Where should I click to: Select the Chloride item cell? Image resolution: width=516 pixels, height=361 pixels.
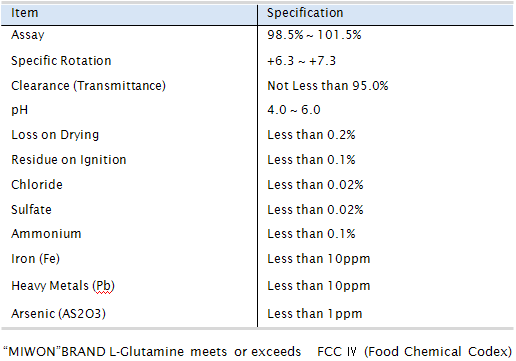[37, 185]
